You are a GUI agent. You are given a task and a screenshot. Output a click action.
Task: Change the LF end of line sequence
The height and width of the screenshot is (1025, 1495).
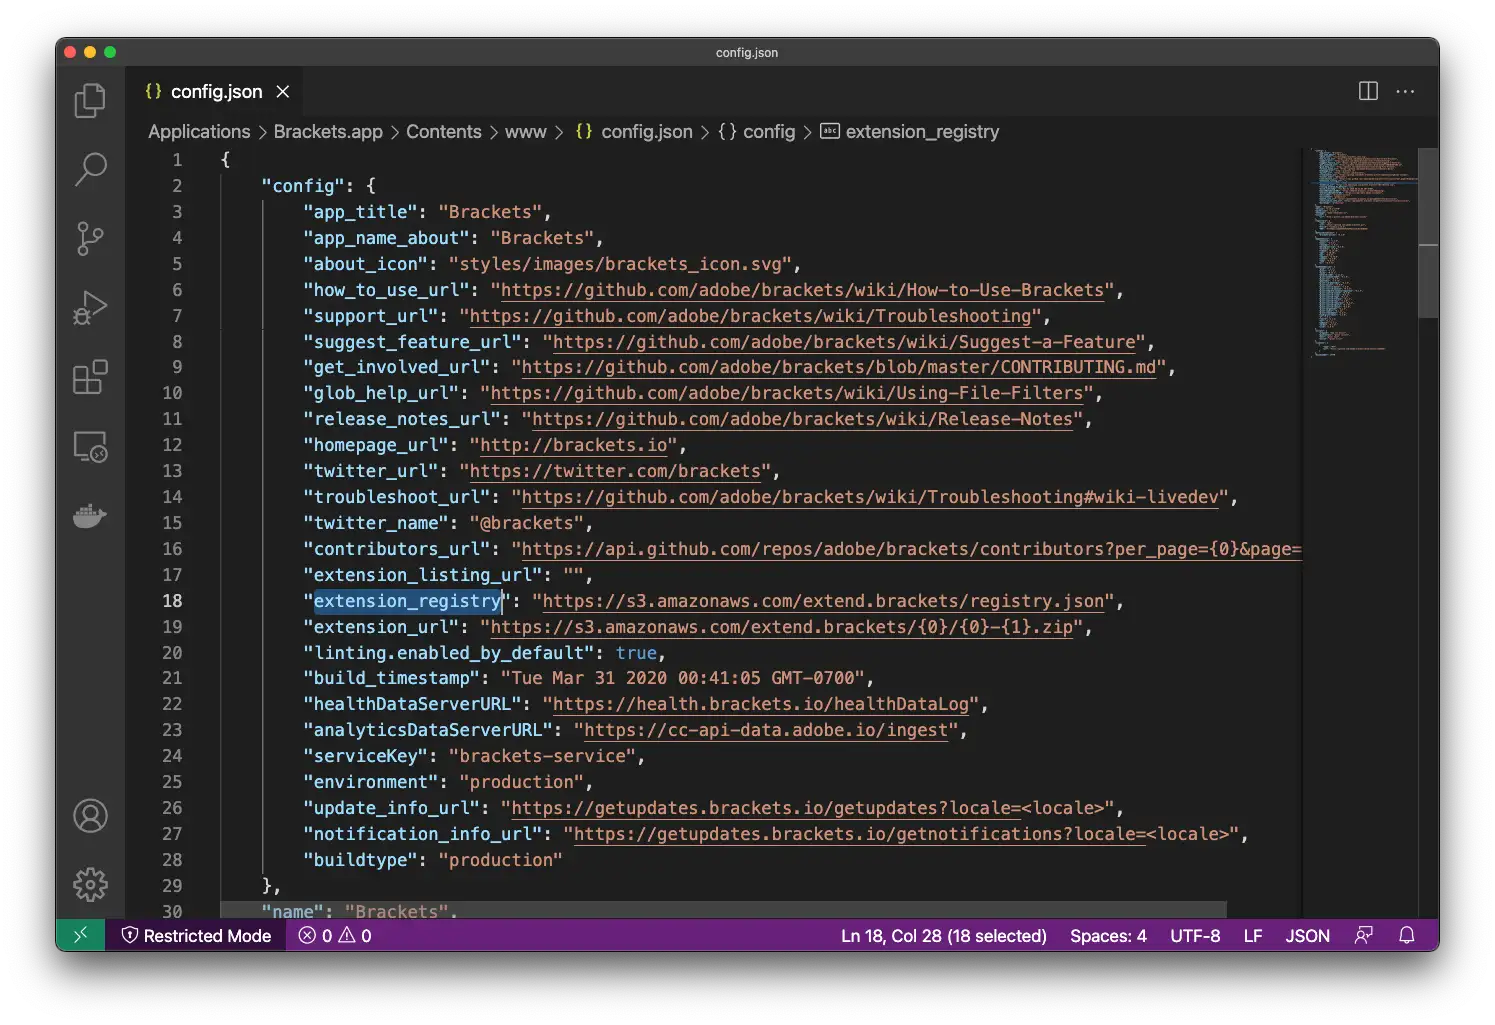click(x=1252, y=935)
